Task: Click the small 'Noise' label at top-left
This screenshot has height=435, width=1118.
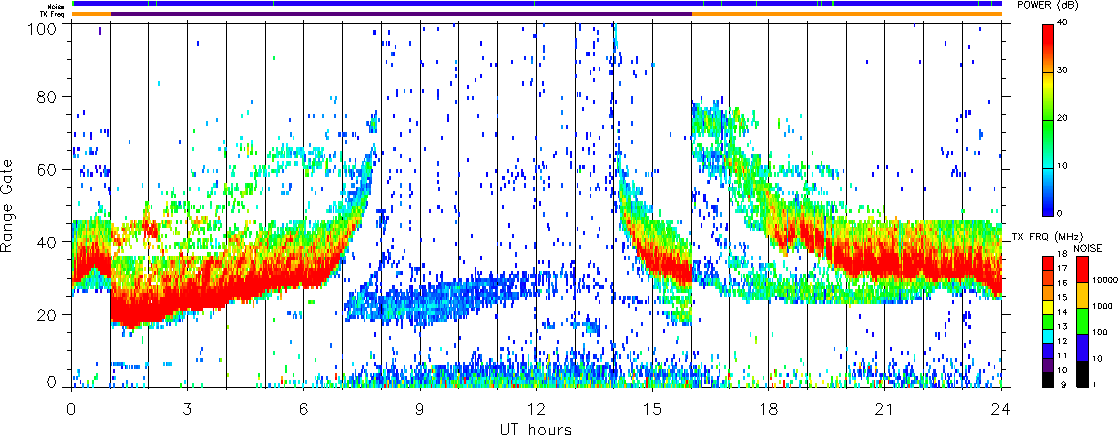Action: (56, 6)
